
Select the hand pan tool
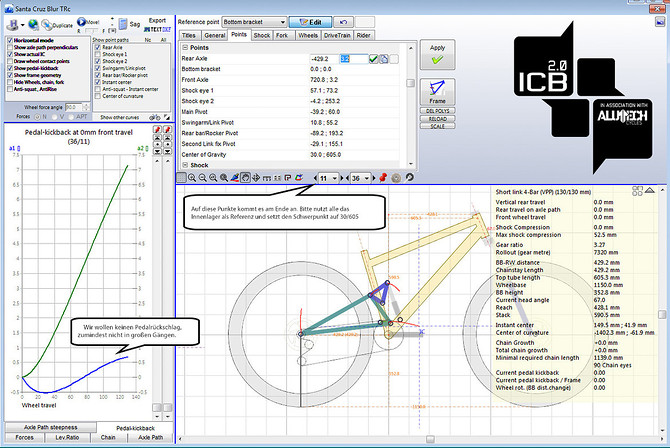[x=245, y=178]
